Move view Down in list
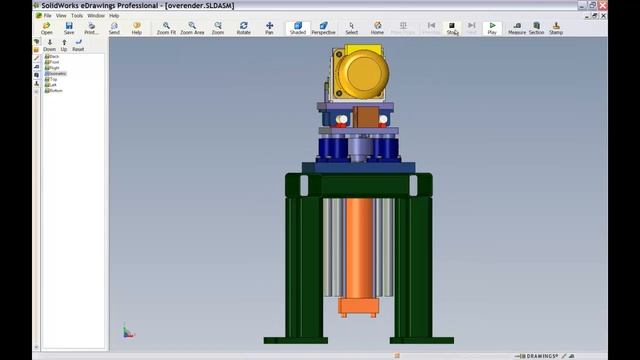The width and height of the screenshot is (640, 360). pyautogui.click(x=49, y=45)
